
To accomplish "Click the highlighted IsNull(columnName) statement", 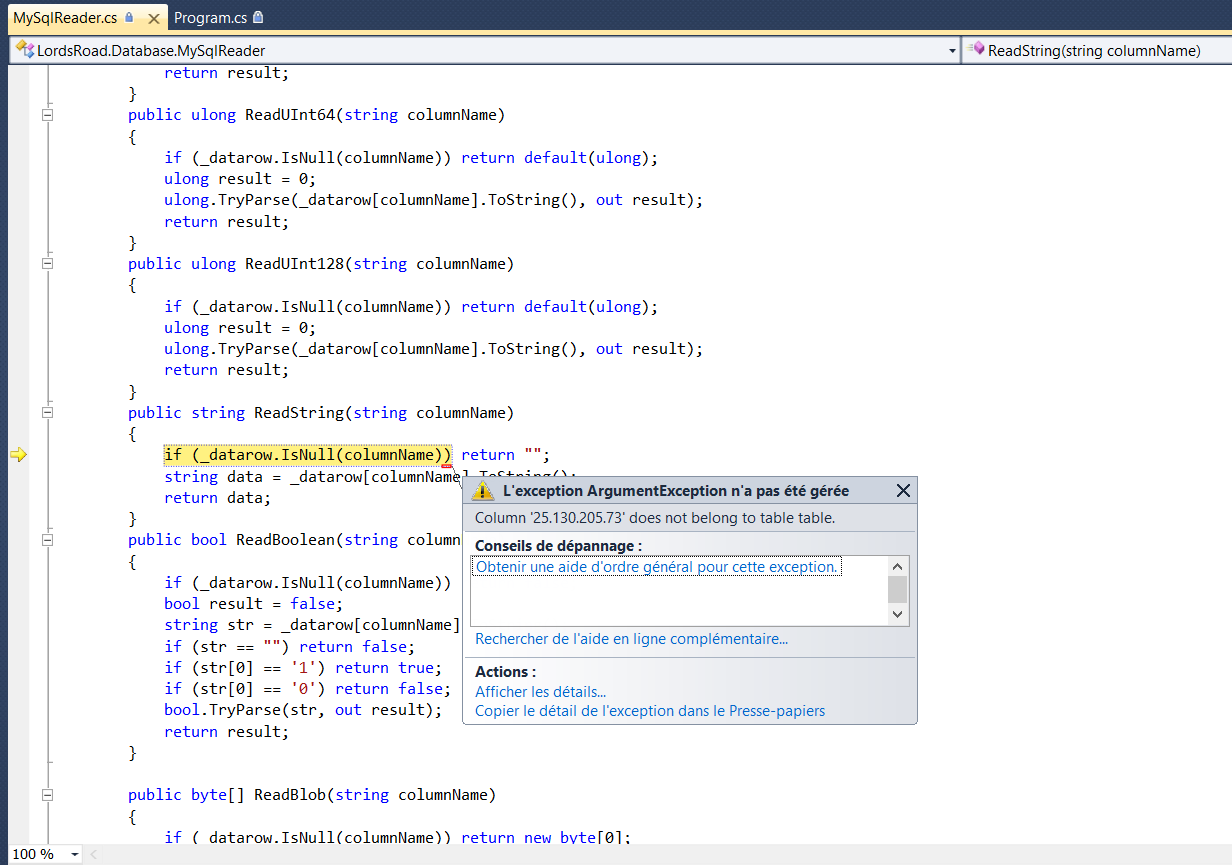I will click(308, 455).
